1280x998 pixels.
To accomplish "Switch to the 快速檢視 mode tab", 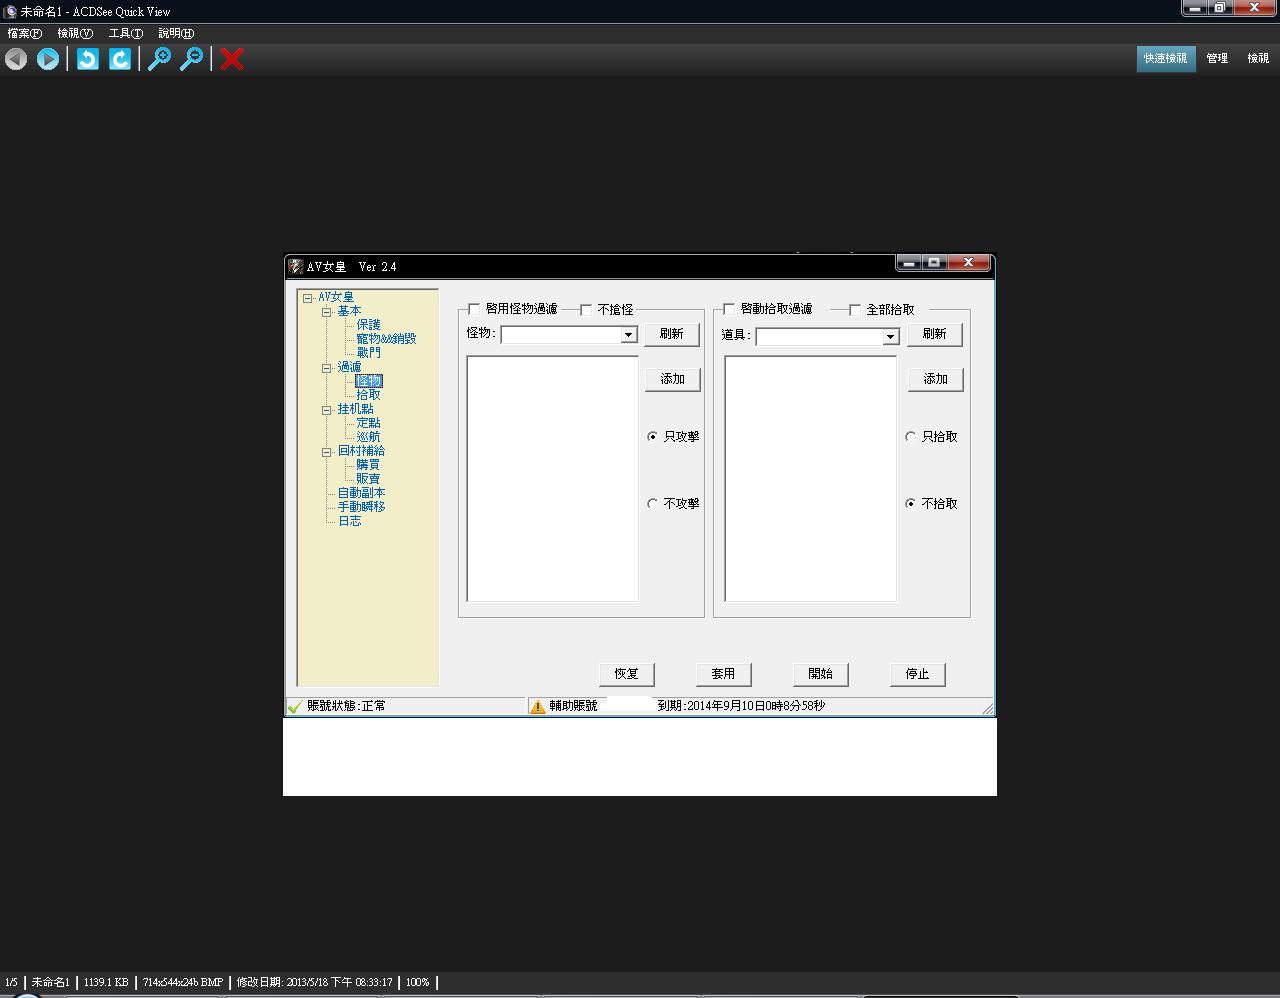I will click(x=1166, y=58).
